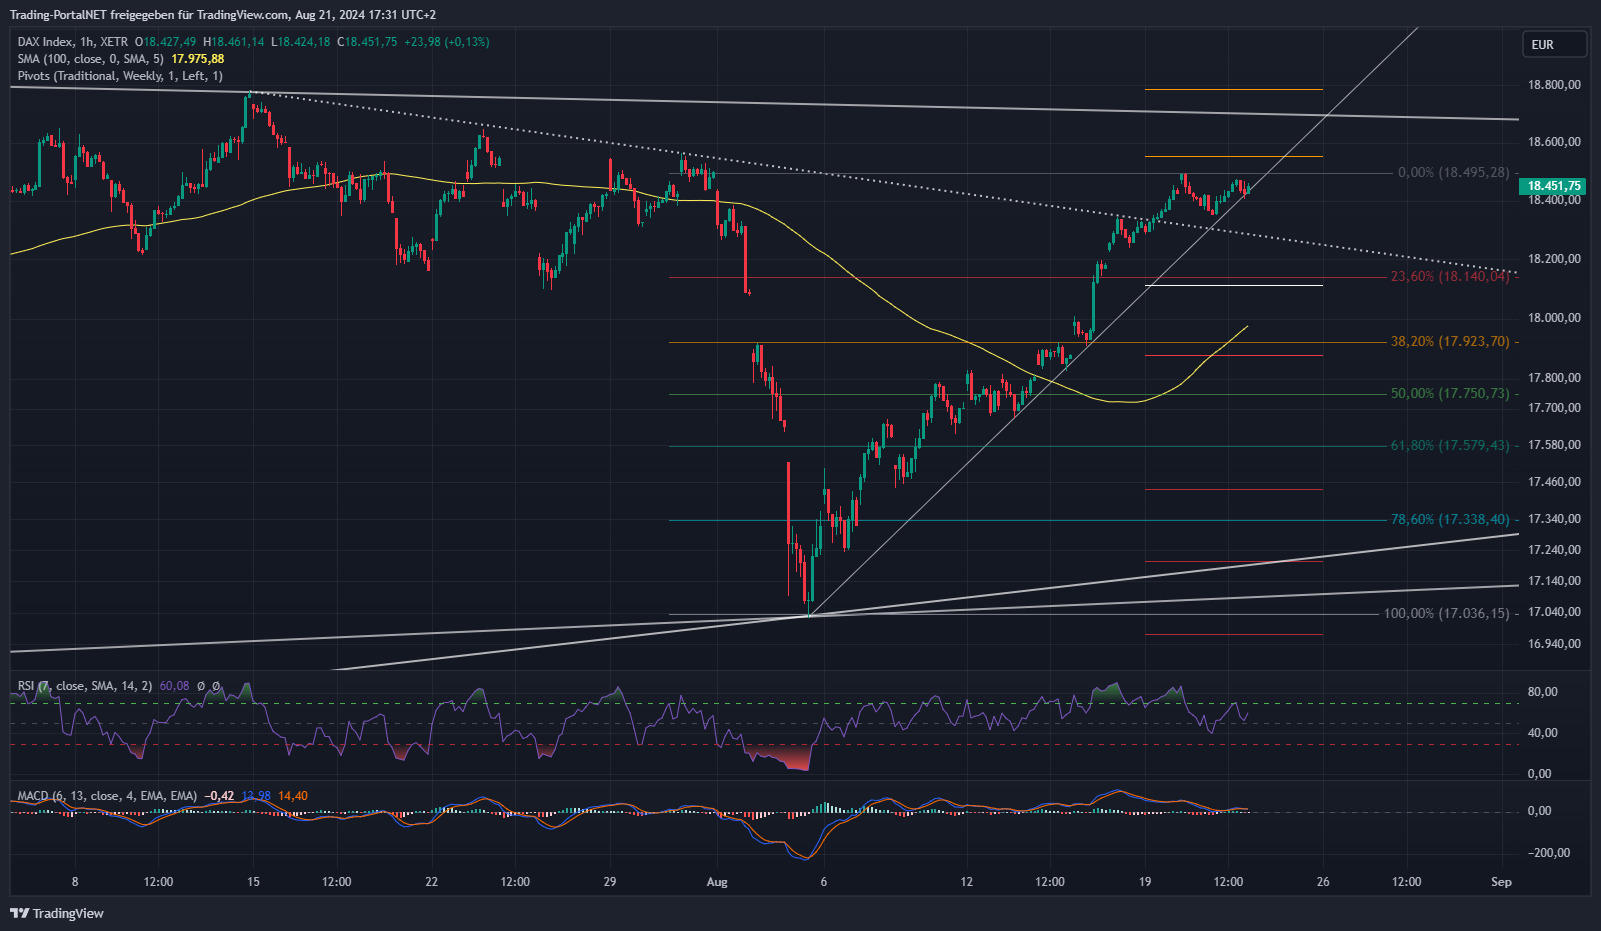Screen dimensions: 1601x931
Task: Click the 18.200,00 price axis label
Action: [1555, 259]
